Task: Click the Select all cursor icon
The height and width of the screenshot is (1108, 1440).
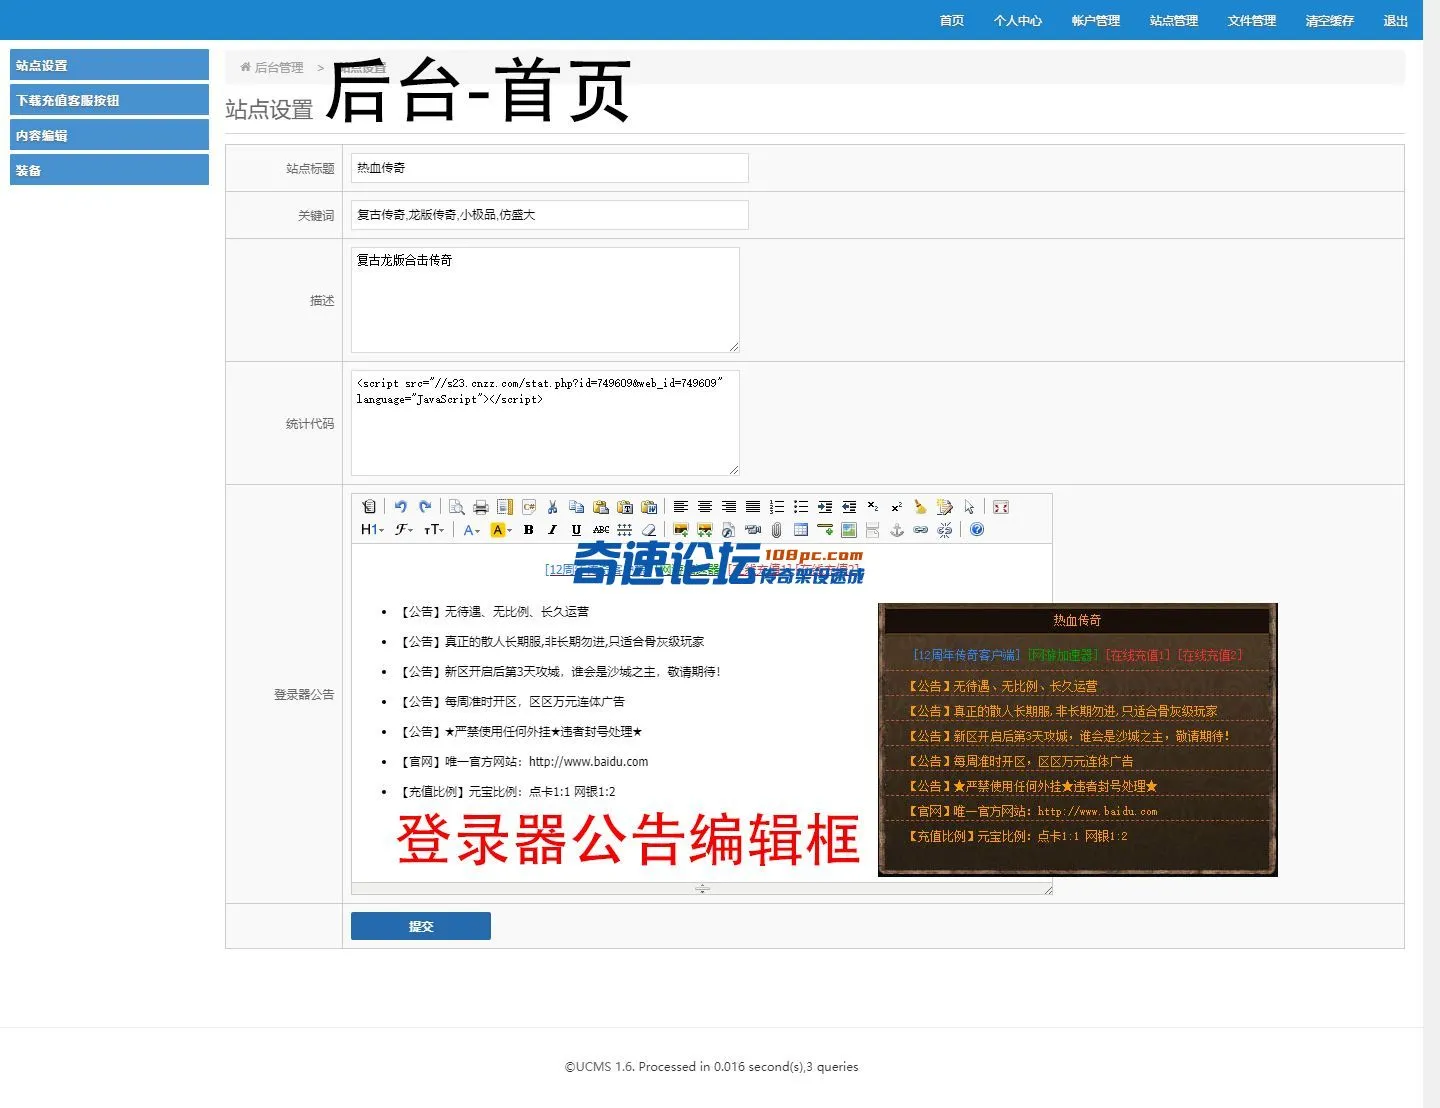Action: click(x=969, y=507)
